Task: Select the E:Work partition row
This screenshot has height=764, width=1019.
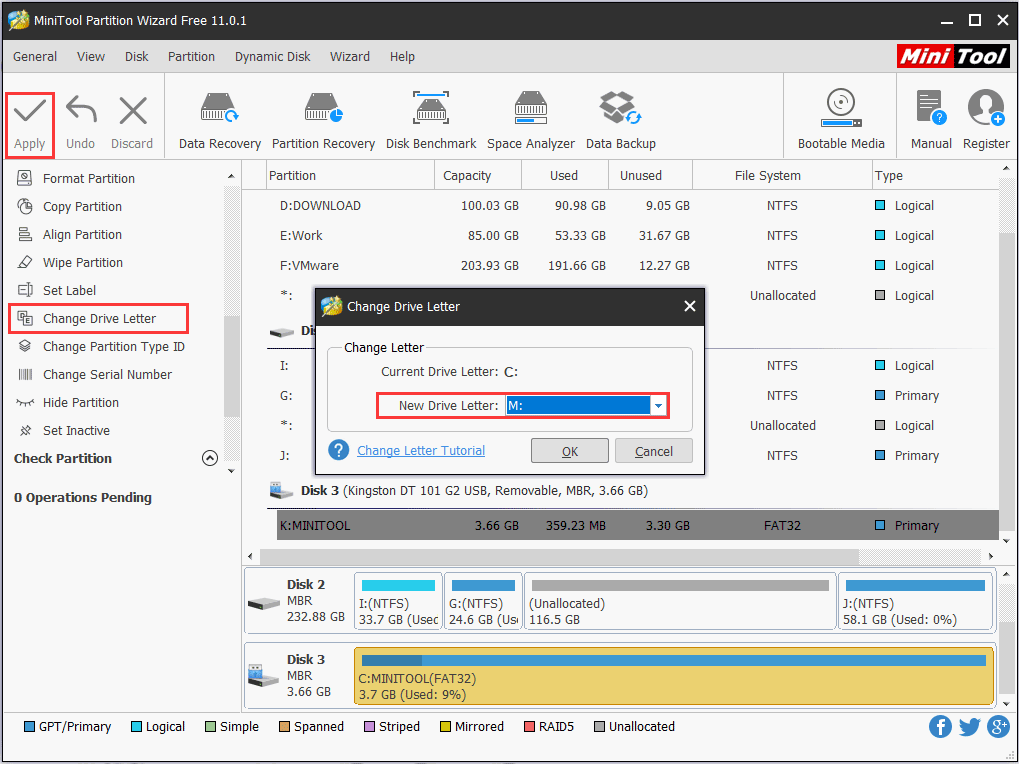Action: pyautogui.click(x=632, y=235)
